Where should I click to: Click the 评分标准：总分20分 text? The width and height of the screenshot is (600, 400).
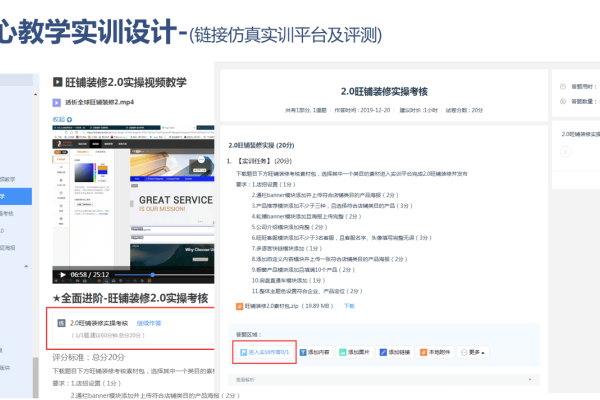point(89,357)
